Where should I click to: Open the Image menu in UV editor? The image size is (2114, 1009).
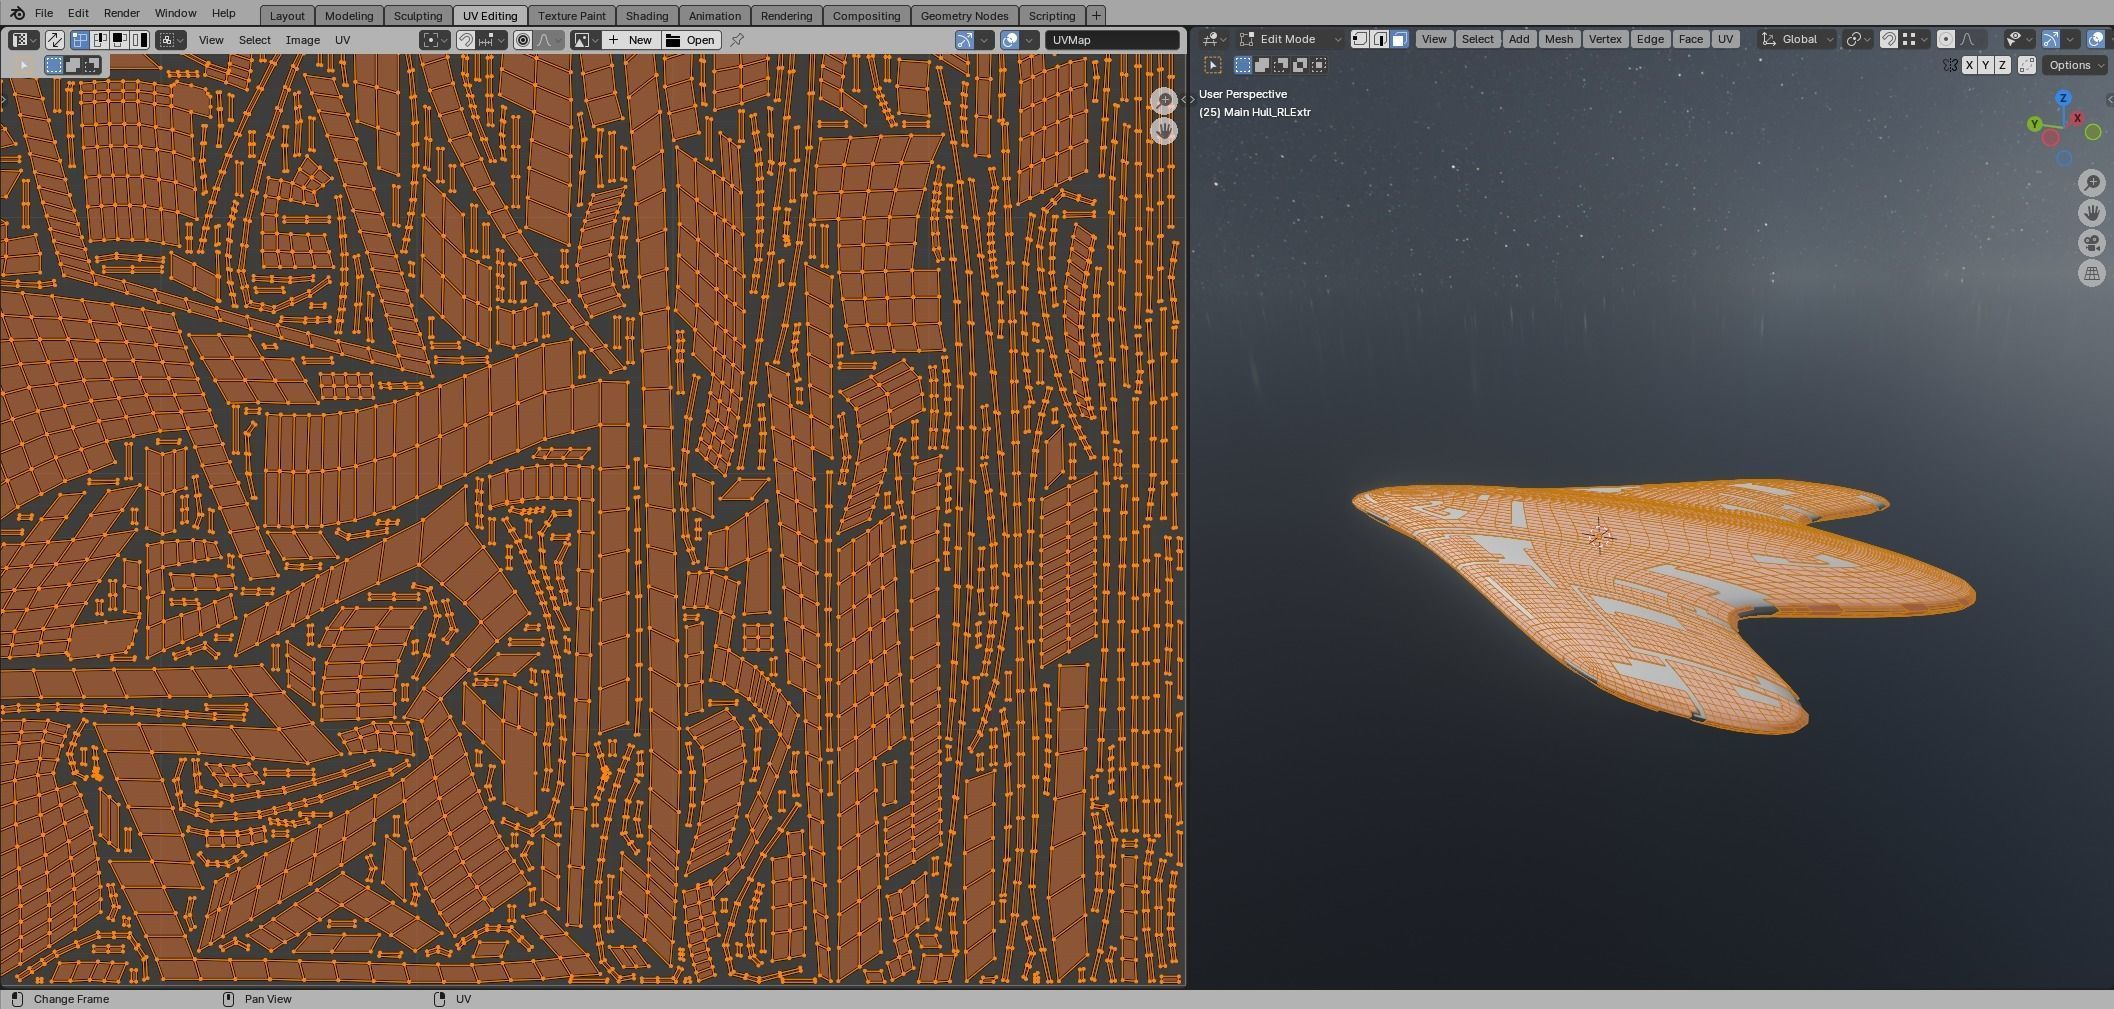[302, 40]
